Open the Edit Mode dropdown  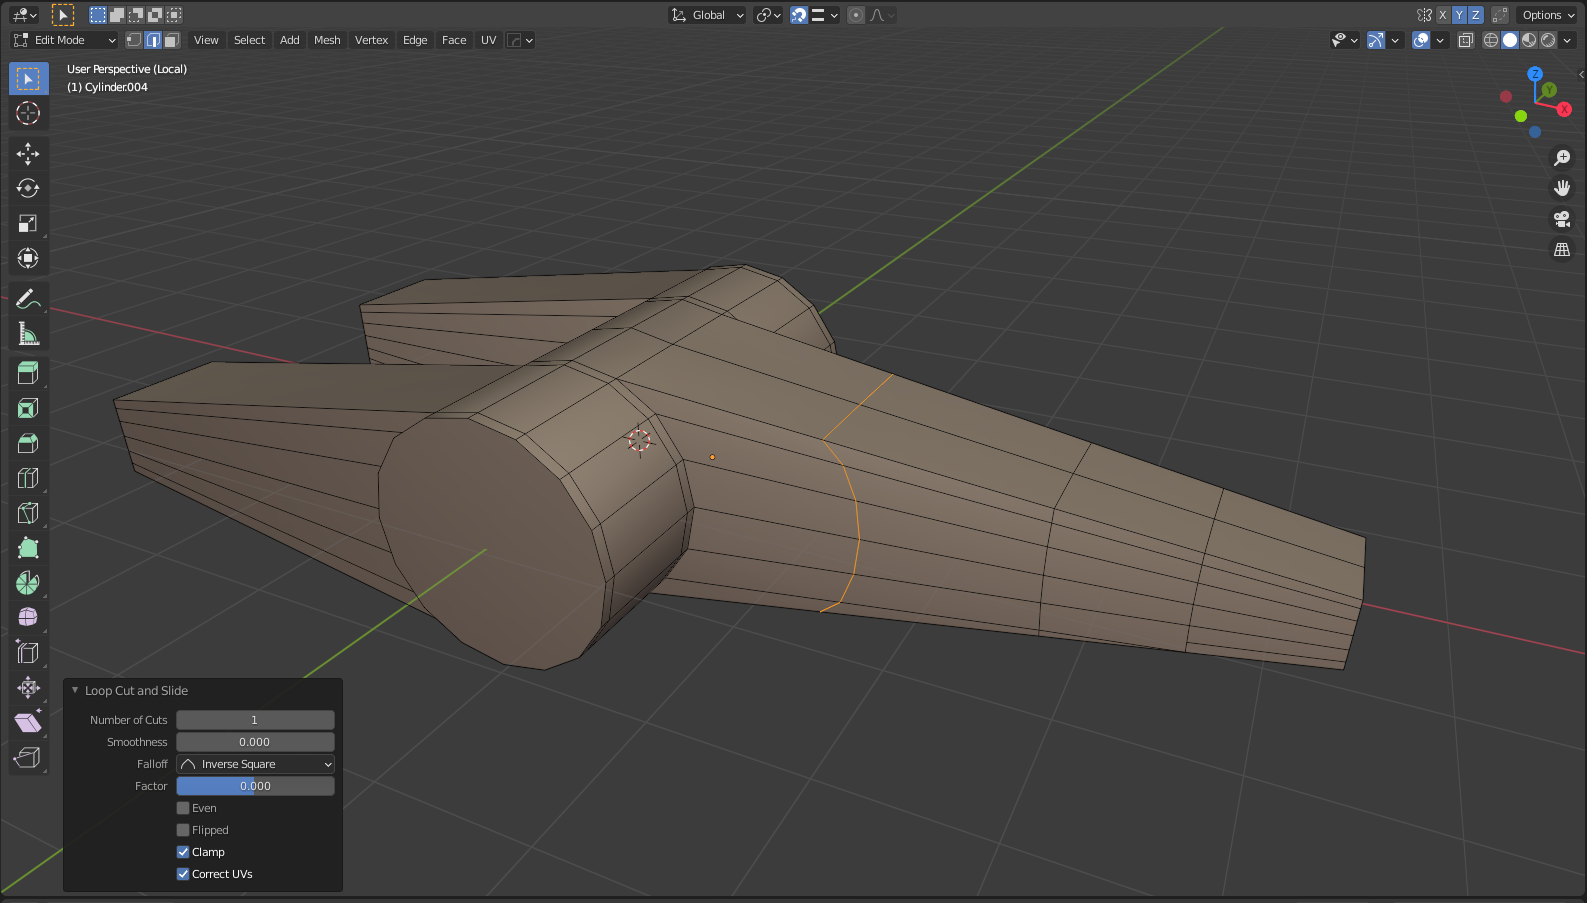point(65,40)
